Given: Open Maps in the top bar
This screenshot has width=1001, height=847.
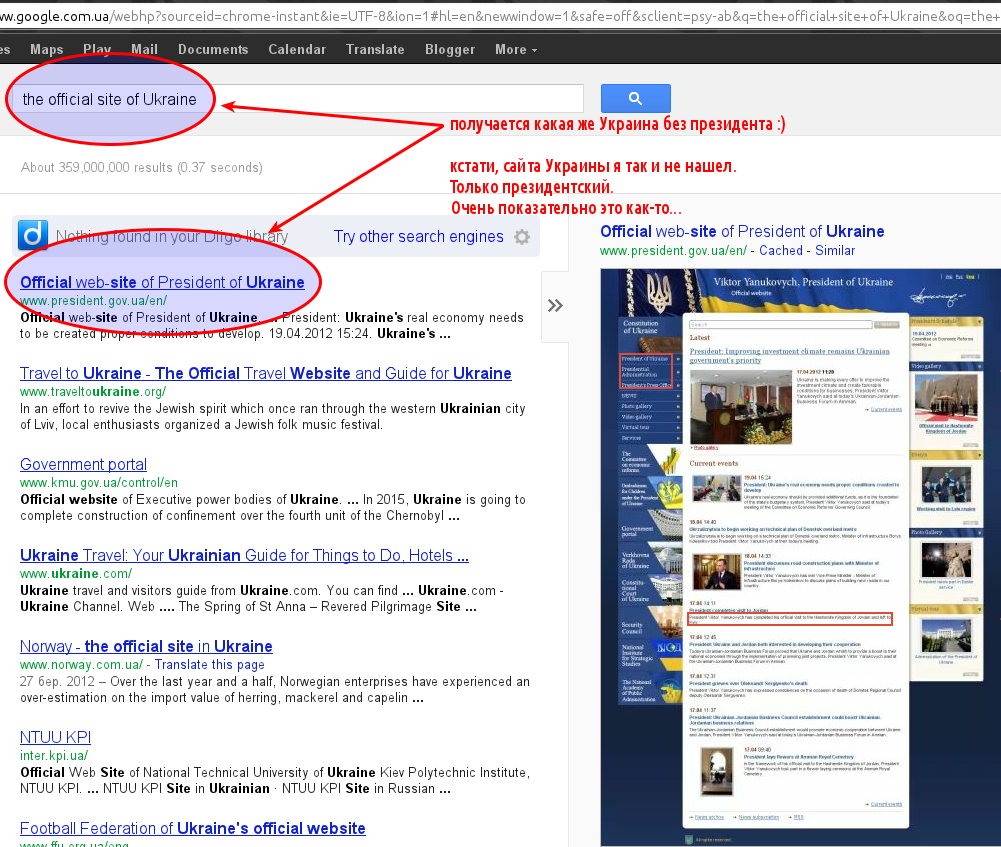Looking at the screenshot, I should click(x=47, y=49).
